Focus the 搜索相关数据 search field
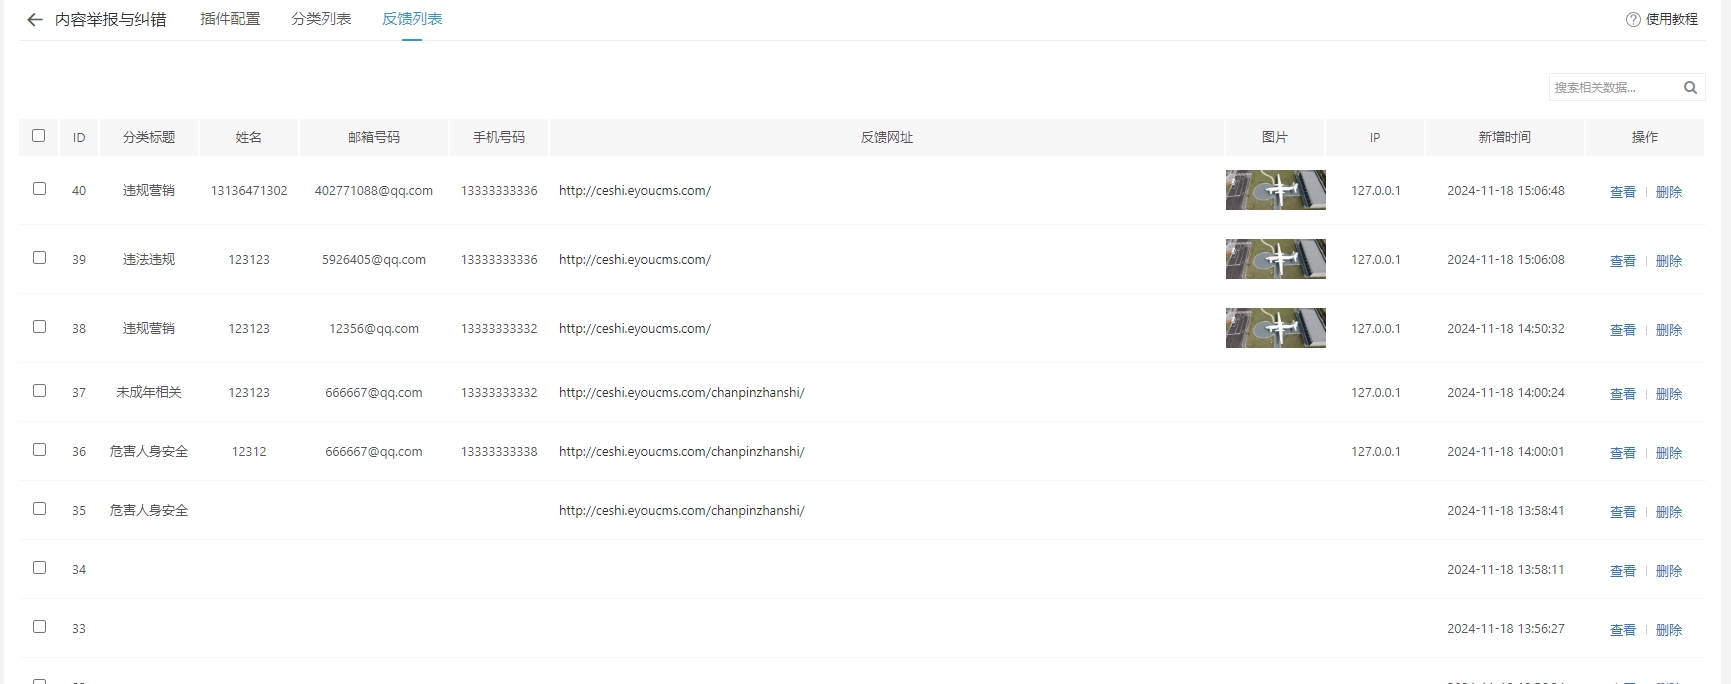Viewport: 1731px width, 684px height. pos(1612,88)
